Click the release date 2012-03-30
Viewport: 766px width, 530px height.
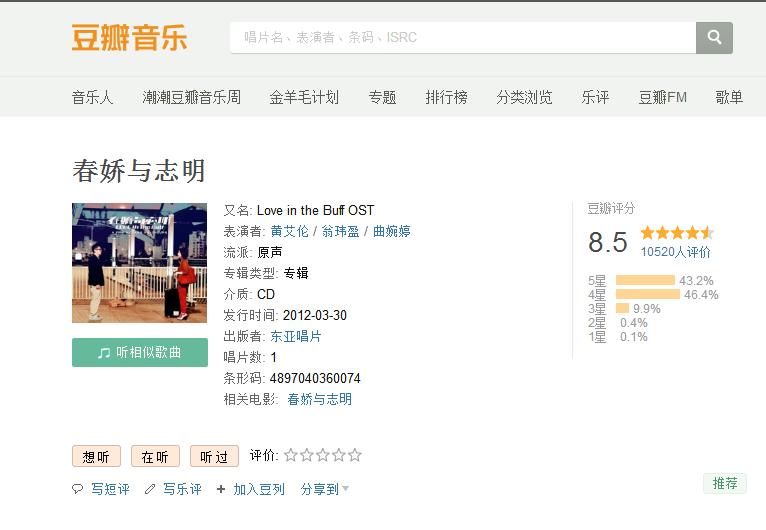(x=315, y=315)
